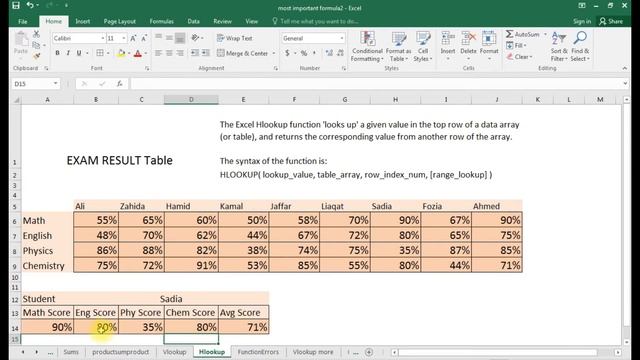Open the font size dropdown
This screenshot has height=360, width=640.
(x=124, y=38)
